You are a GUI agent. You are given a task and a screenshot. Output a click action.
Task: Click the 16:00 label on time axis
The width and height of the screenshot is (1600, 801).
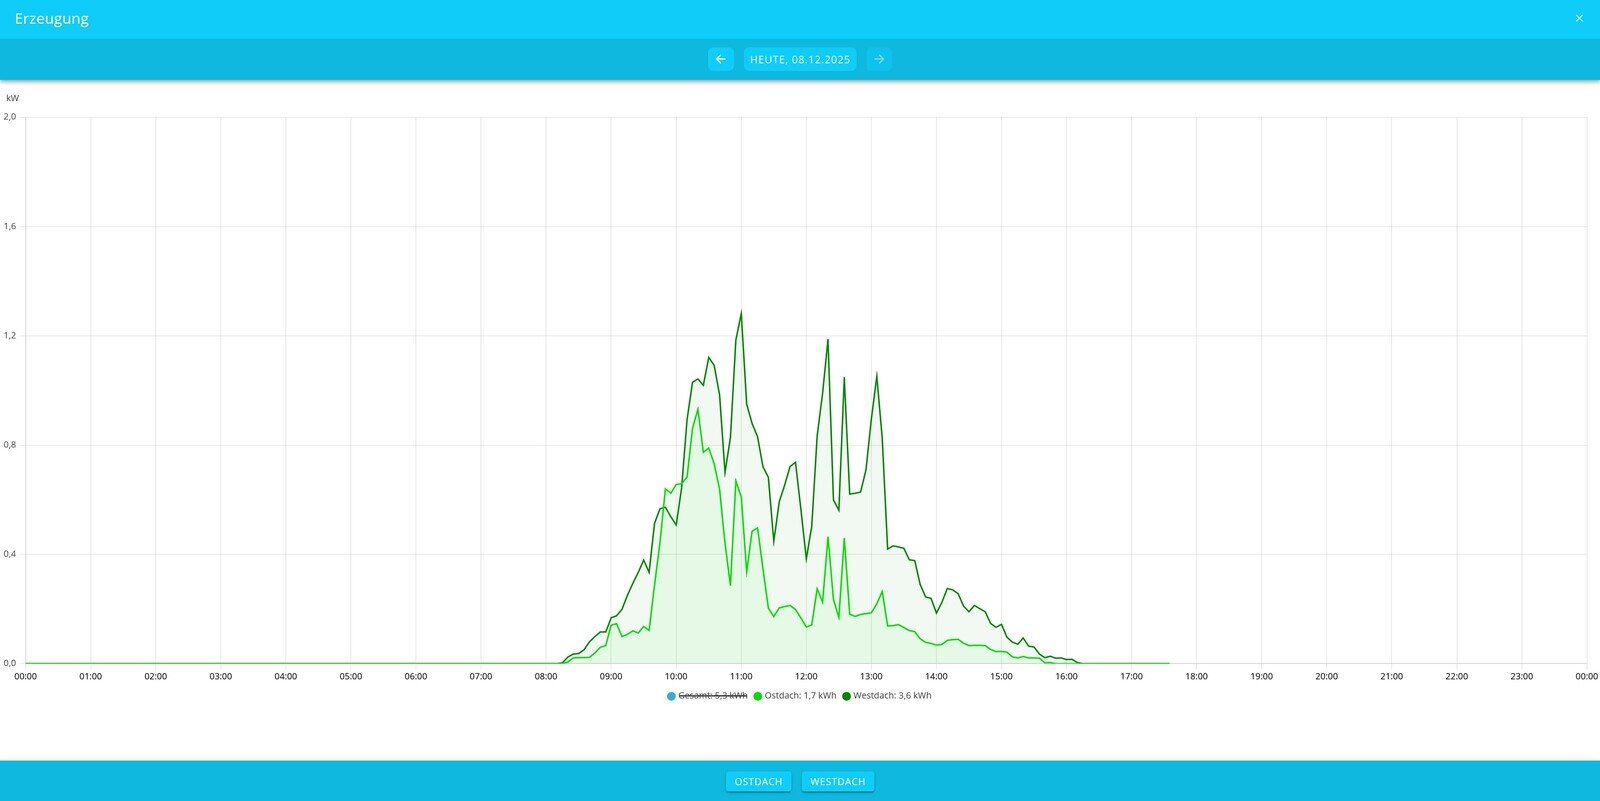(x=1066, y=677)
